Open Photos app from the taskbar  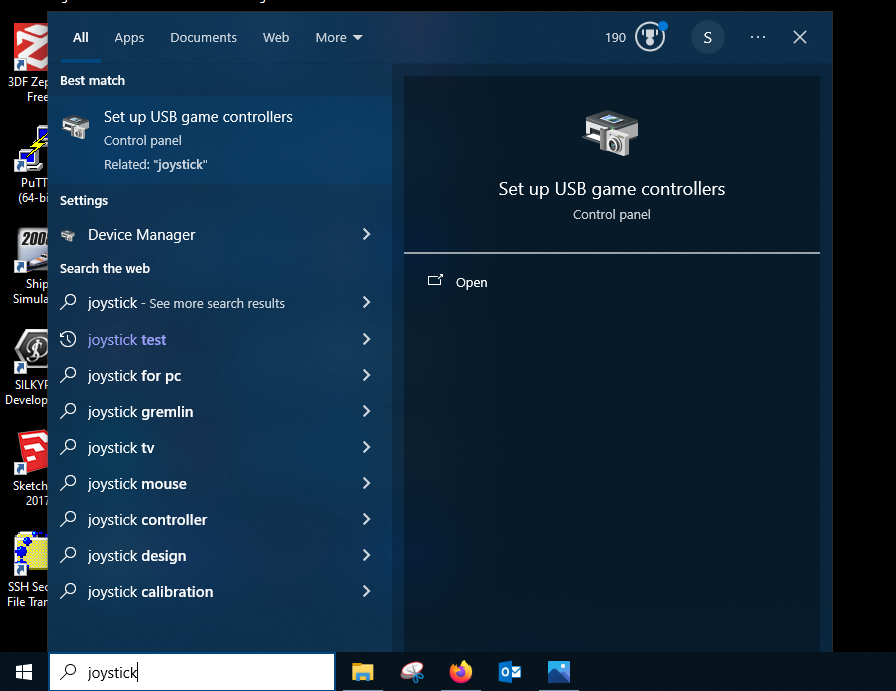click(x=559, y=672)
